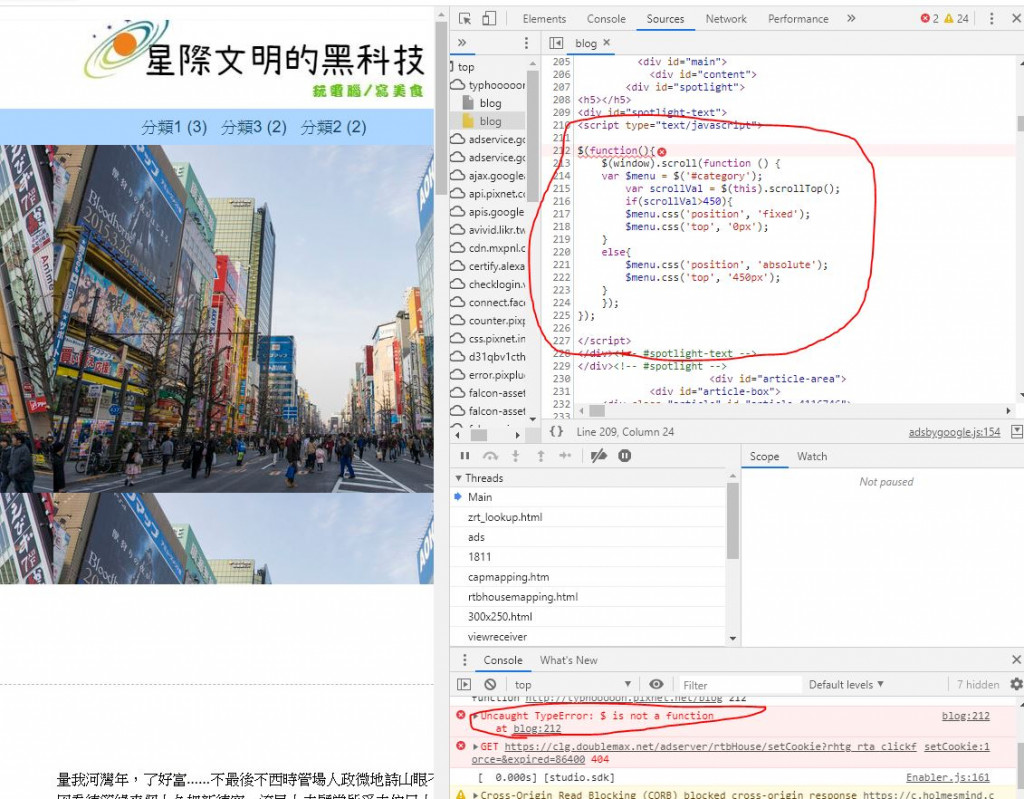This screenshot has width=1024, height=799.
Task: Open the console drawer three-dot menu
Action: pyautogui.click(x=464, y=660)
